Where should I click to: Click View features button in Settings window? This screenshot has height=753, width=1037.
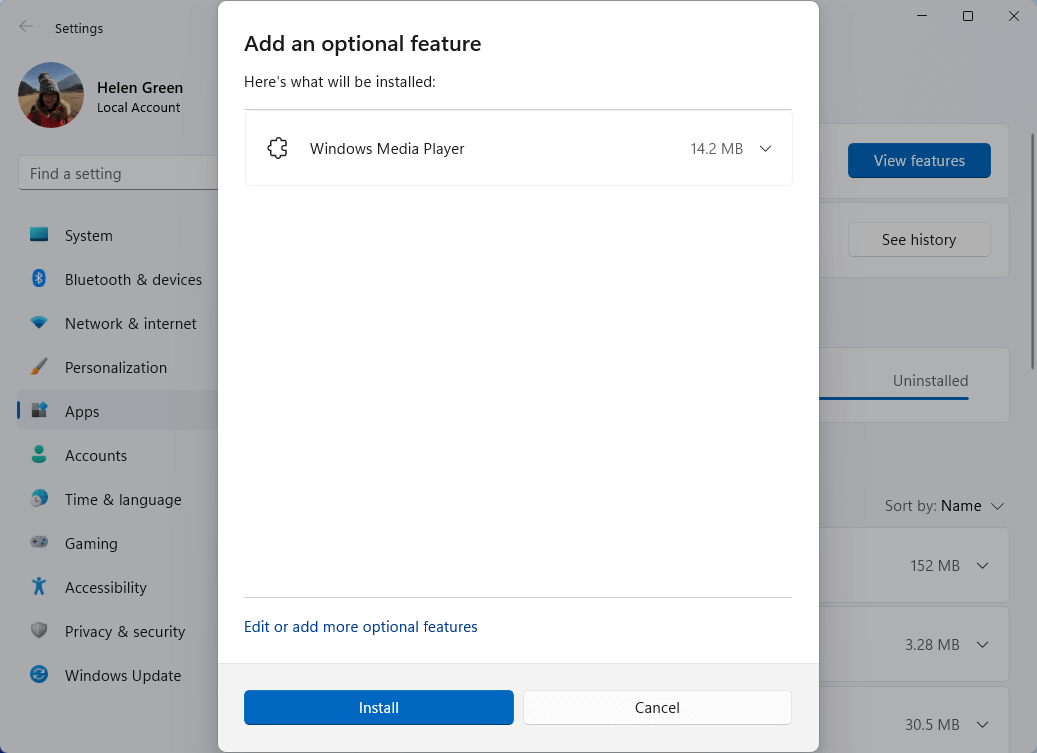pyautogui.click(x=919, y=161)
